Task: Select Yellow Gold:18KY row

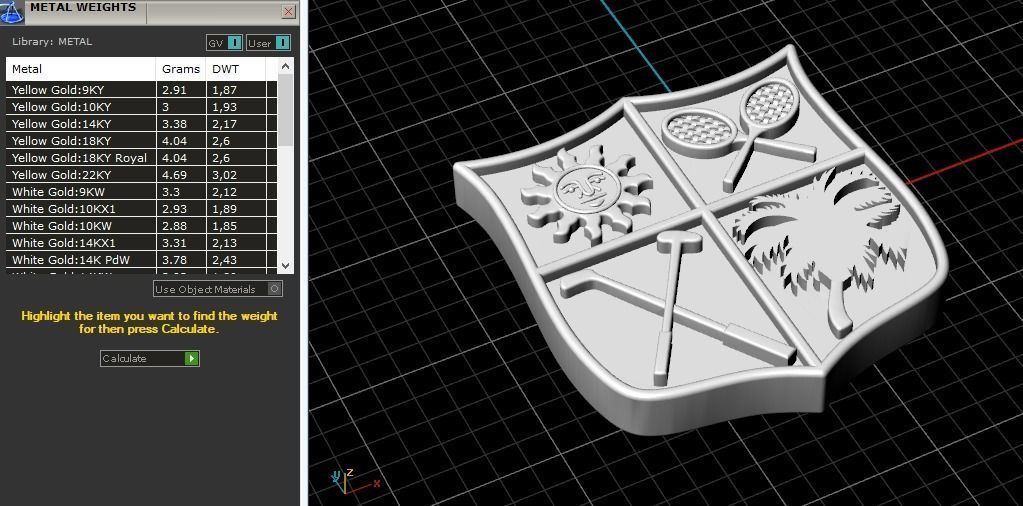Action: pos(142,141)
